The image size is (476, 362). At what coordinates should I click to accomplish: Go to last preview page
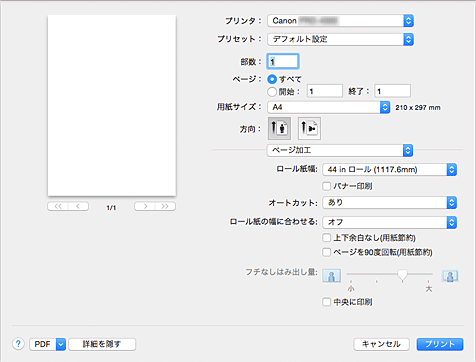click(165, 206)
